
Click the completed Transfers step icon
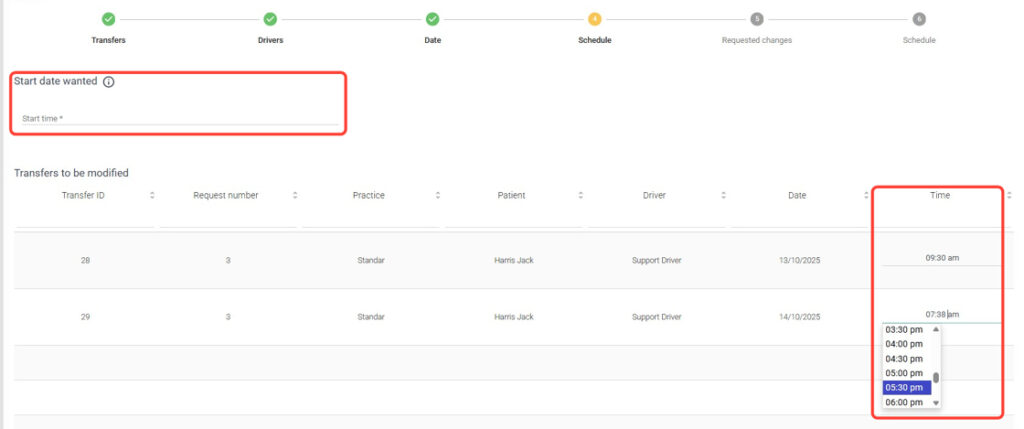pos(108,19)
